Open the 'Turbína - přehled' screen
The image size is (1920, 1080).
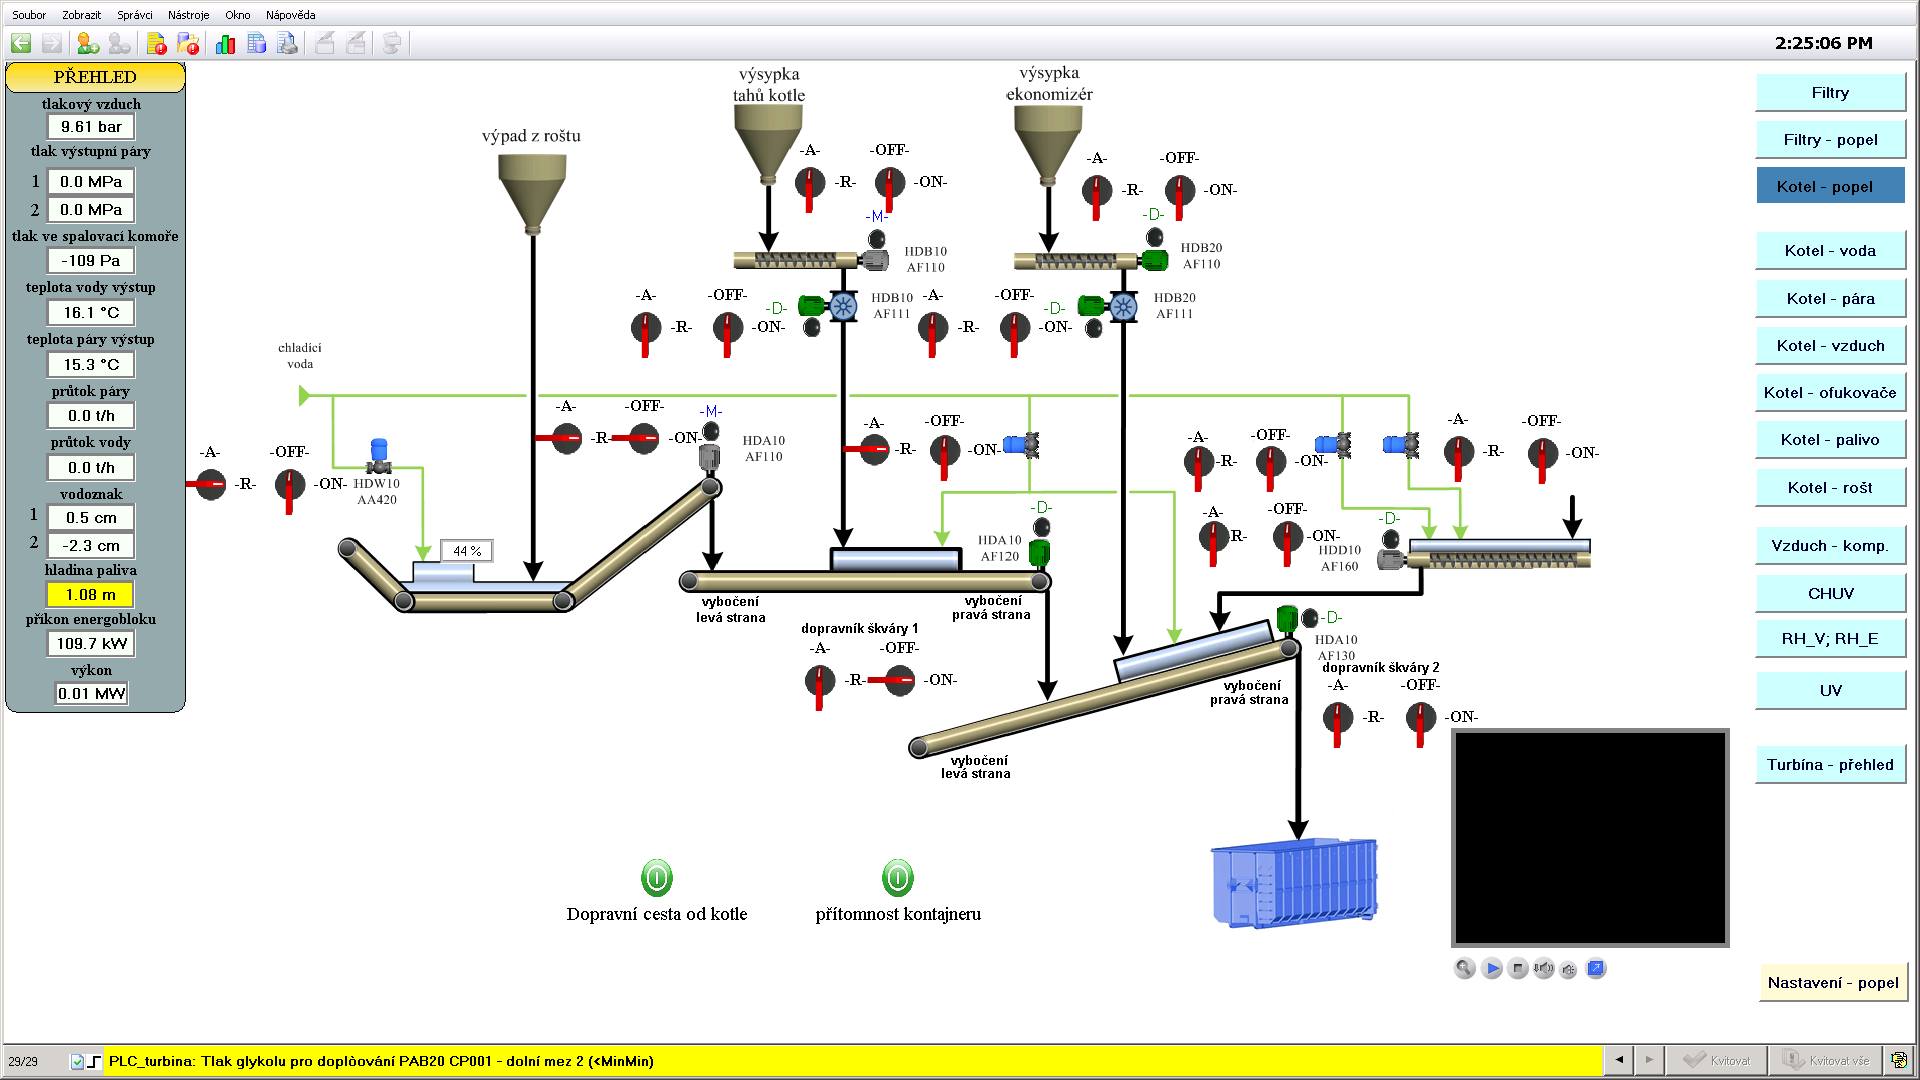click(x=1829, y=765)
